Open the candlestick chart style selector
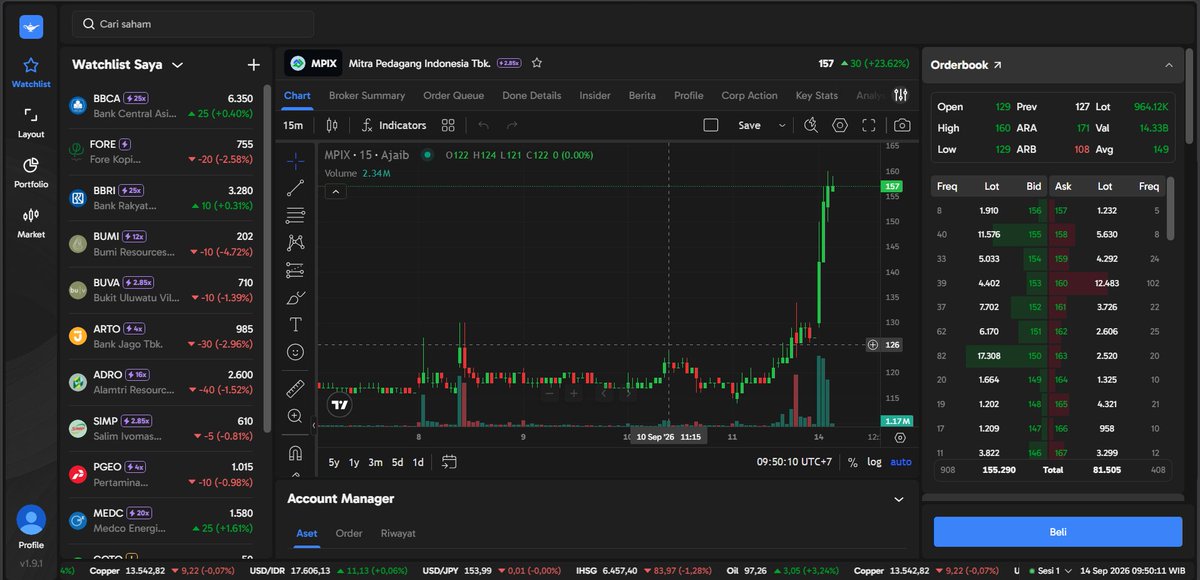 (x=332, y=125)
